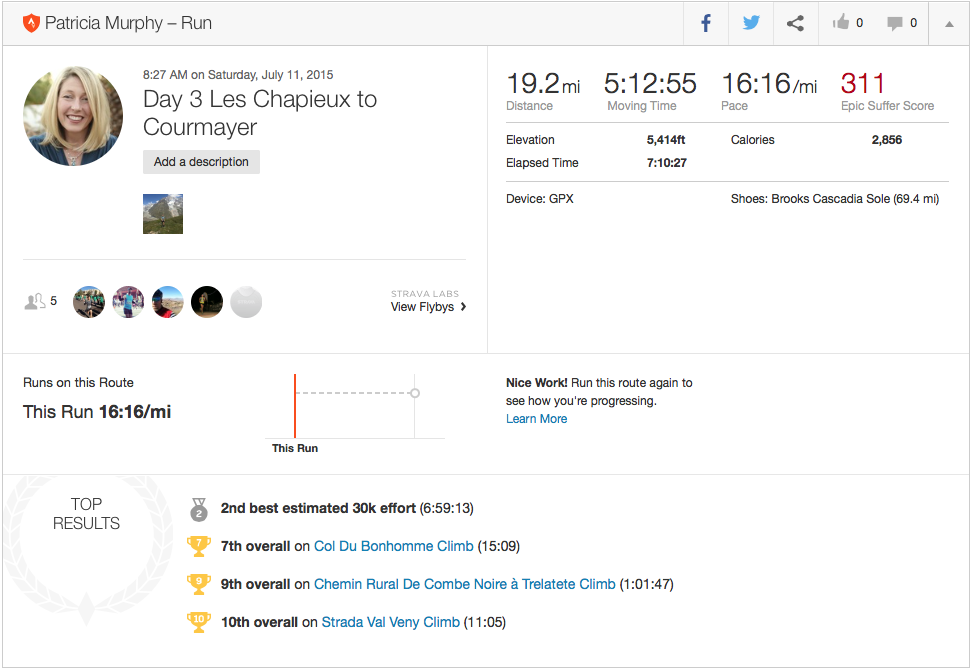This screenshot has height=670, width=972.
Task: Open Strada Val Veny Climb segment
Action: pyautogui.click(x=390, y=622)
